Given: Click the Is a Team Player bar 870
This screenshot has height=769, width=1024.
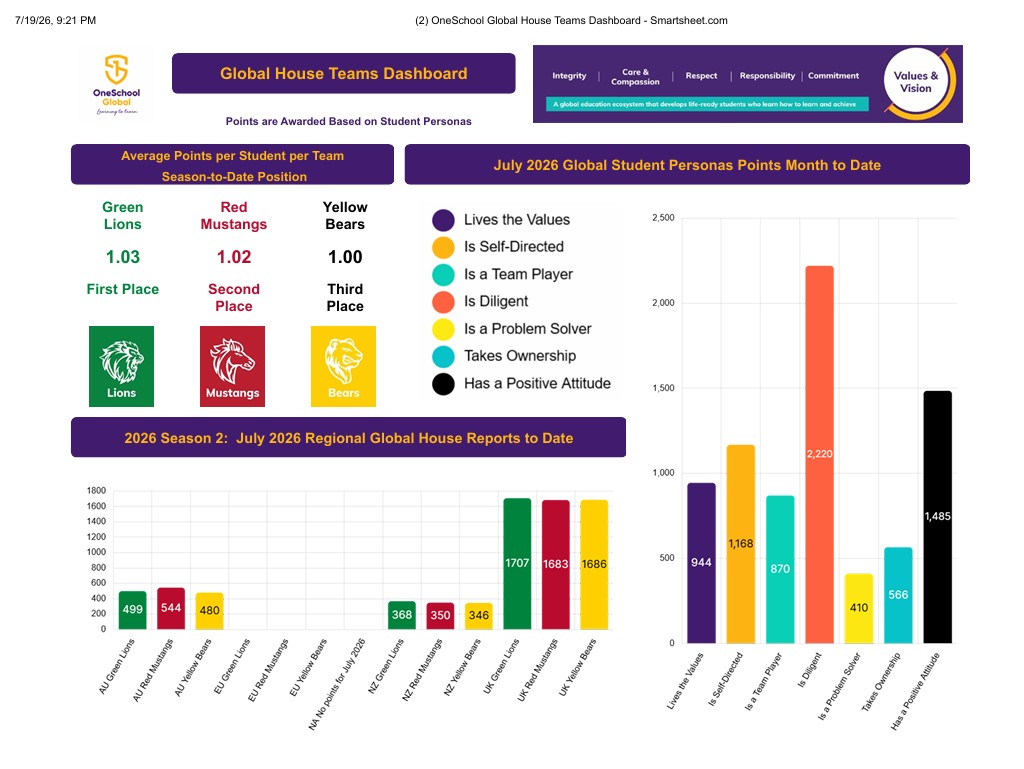Looking at the screenshot, I should 780,569.
